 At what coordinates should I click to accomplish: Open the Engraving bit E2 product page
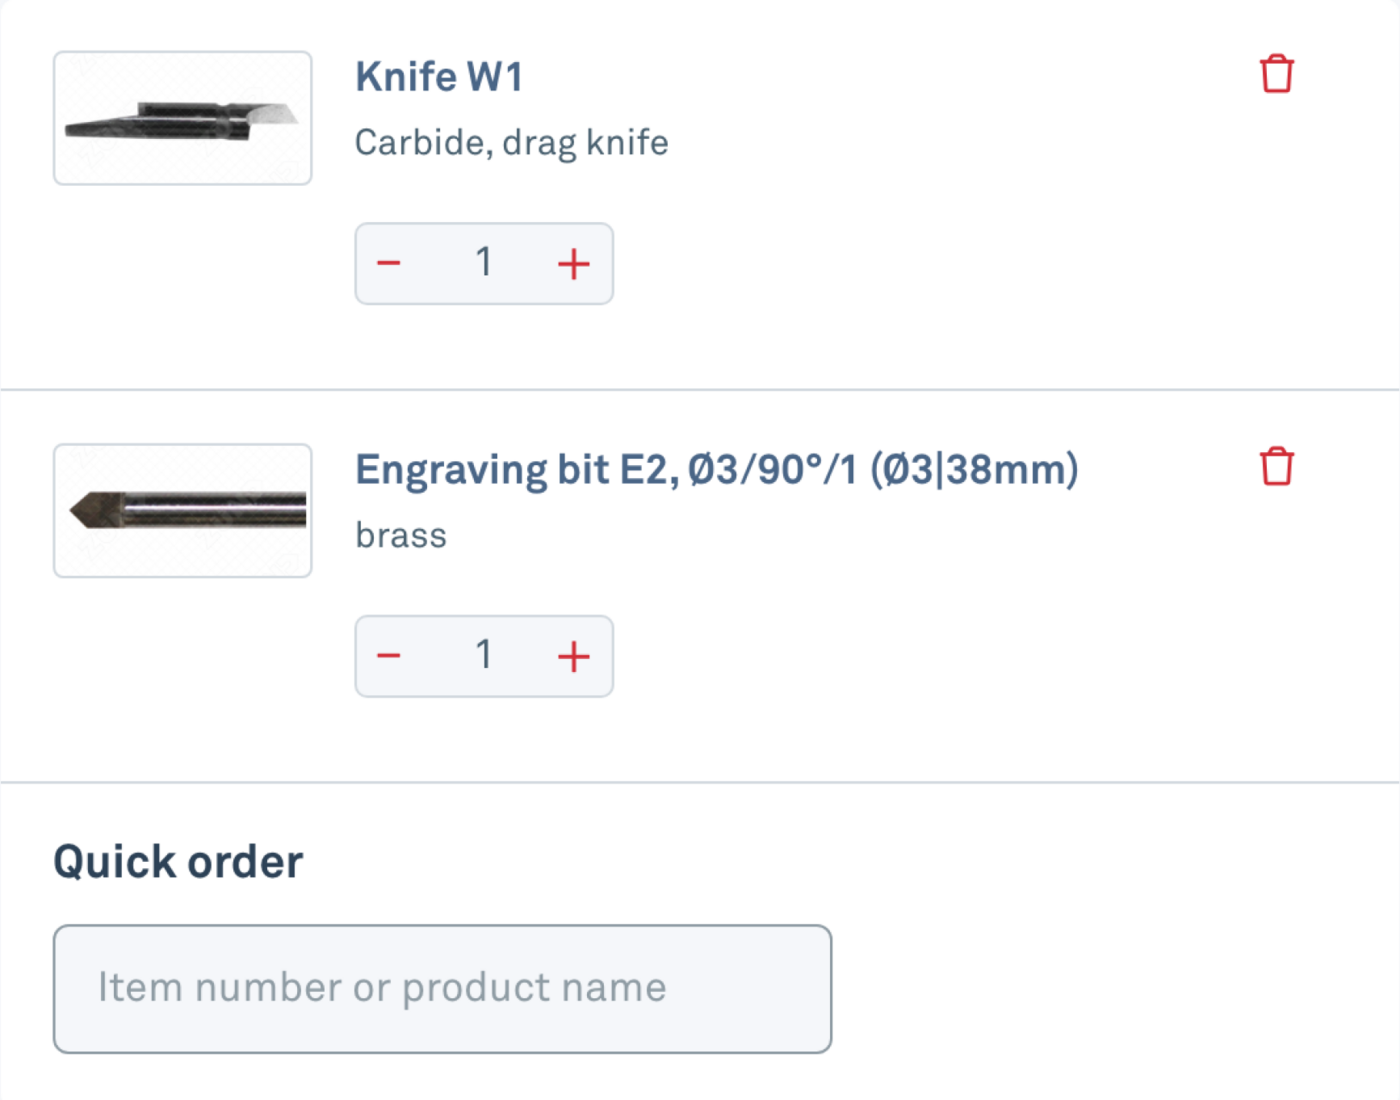[718, 468]
